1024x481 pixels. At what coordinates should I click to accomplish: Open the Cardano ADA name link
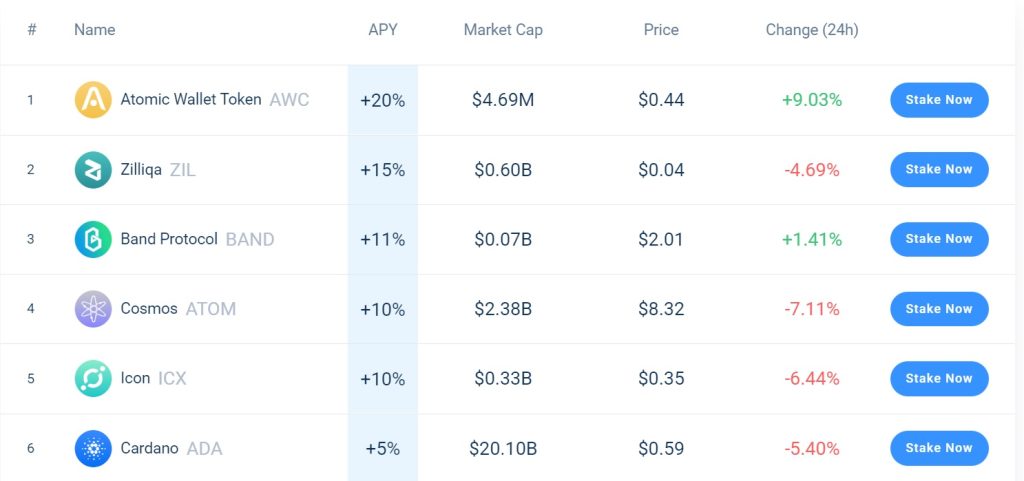point(149,449)
